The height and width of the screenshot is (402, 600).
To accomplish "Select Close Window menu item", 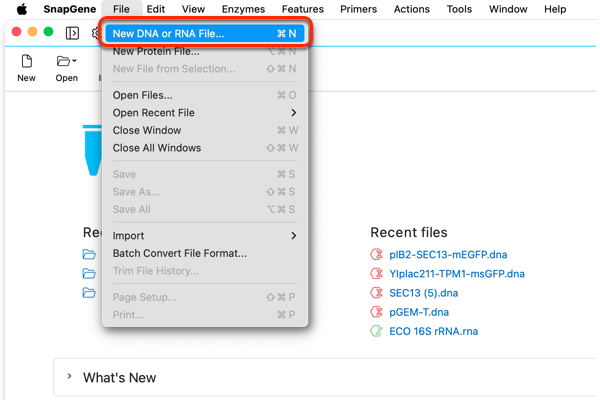I will [205, 130].
